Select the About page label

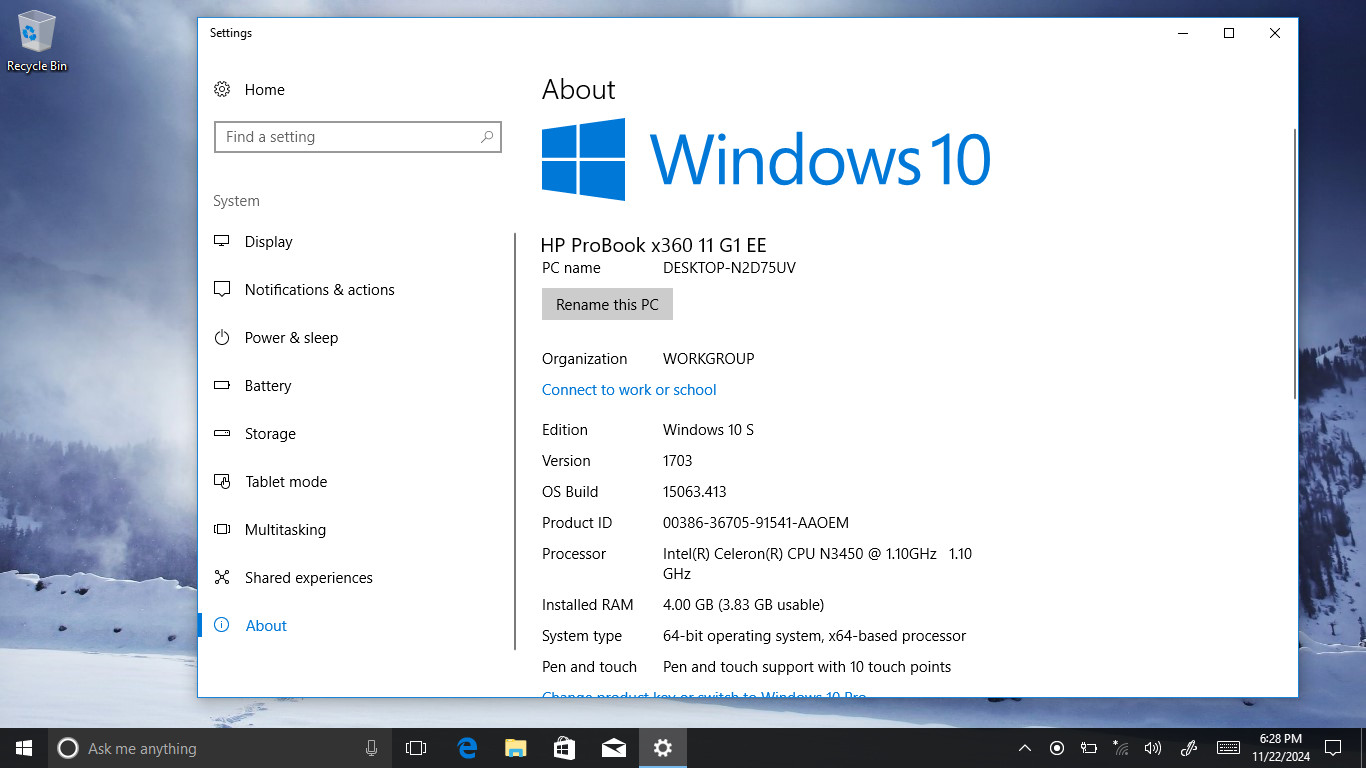[x=266, y=625]
